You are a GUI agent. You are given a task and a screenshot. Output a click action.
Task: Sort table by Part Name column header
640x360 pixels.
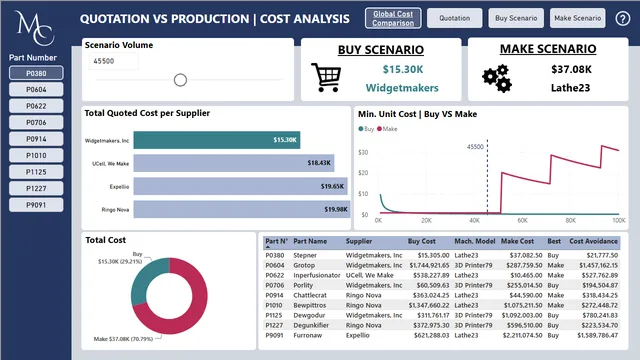pyautogui.click(x=310, y=241)
